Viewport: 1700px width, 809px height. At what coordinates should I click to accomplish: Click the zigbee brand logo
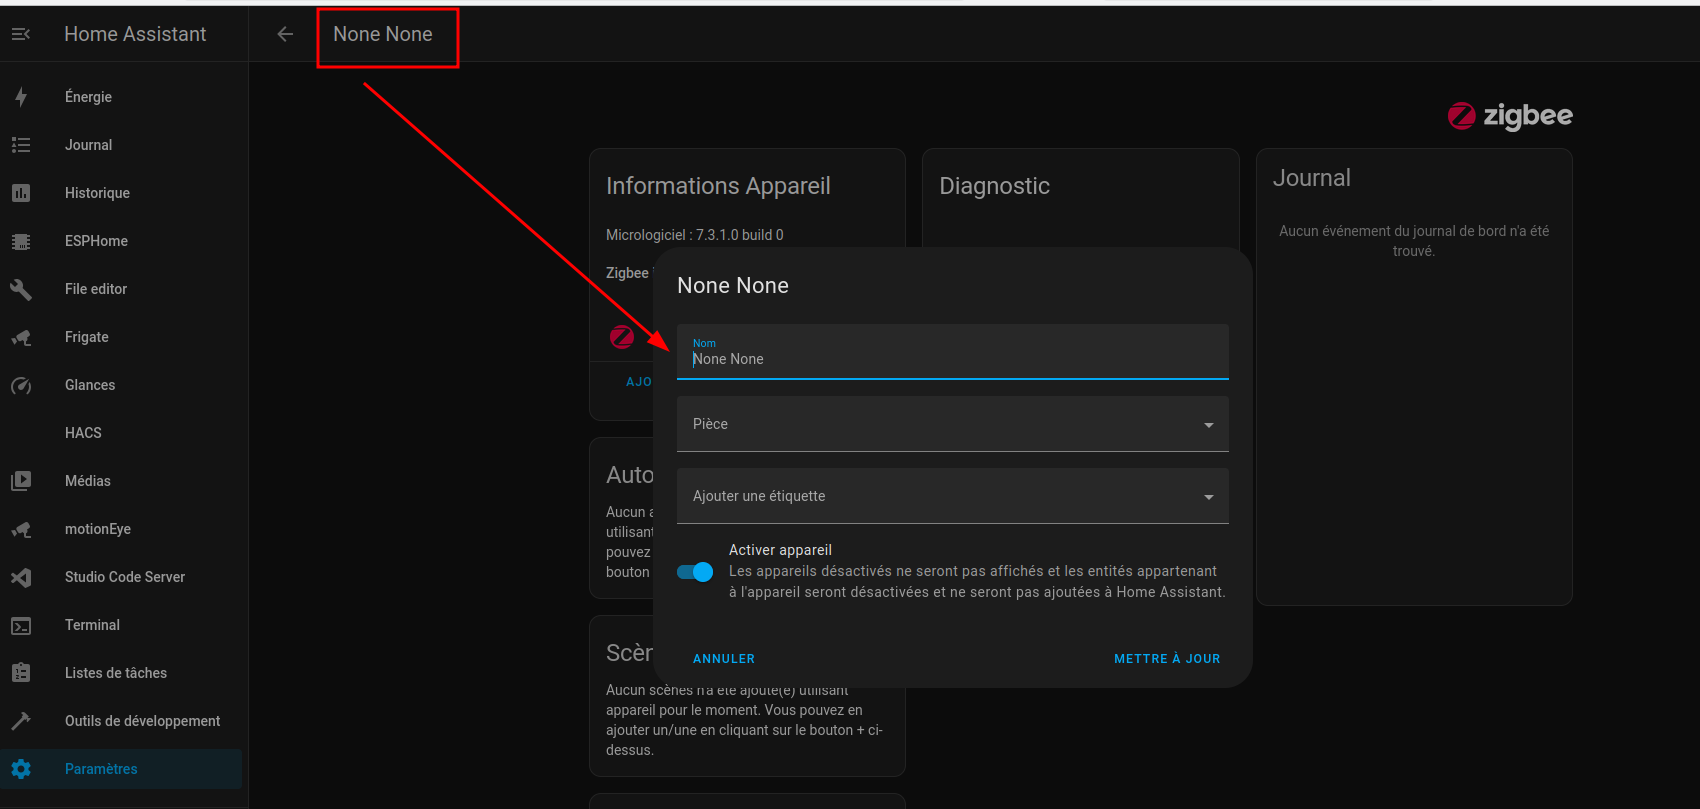click(1510, 116)
